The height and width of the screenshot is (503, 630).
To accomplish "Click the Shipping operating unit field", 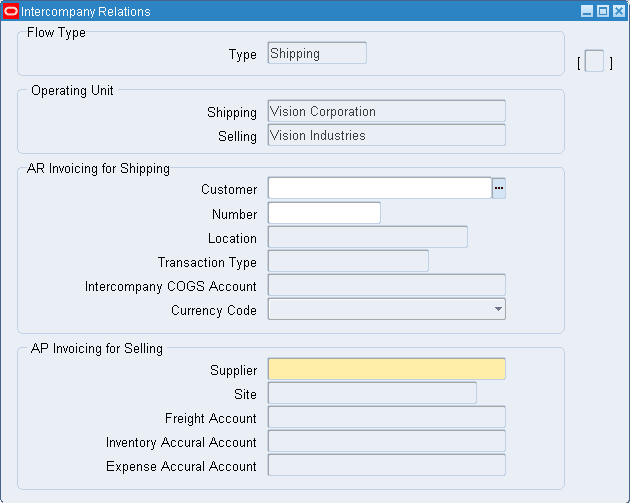I will [386, 112].
